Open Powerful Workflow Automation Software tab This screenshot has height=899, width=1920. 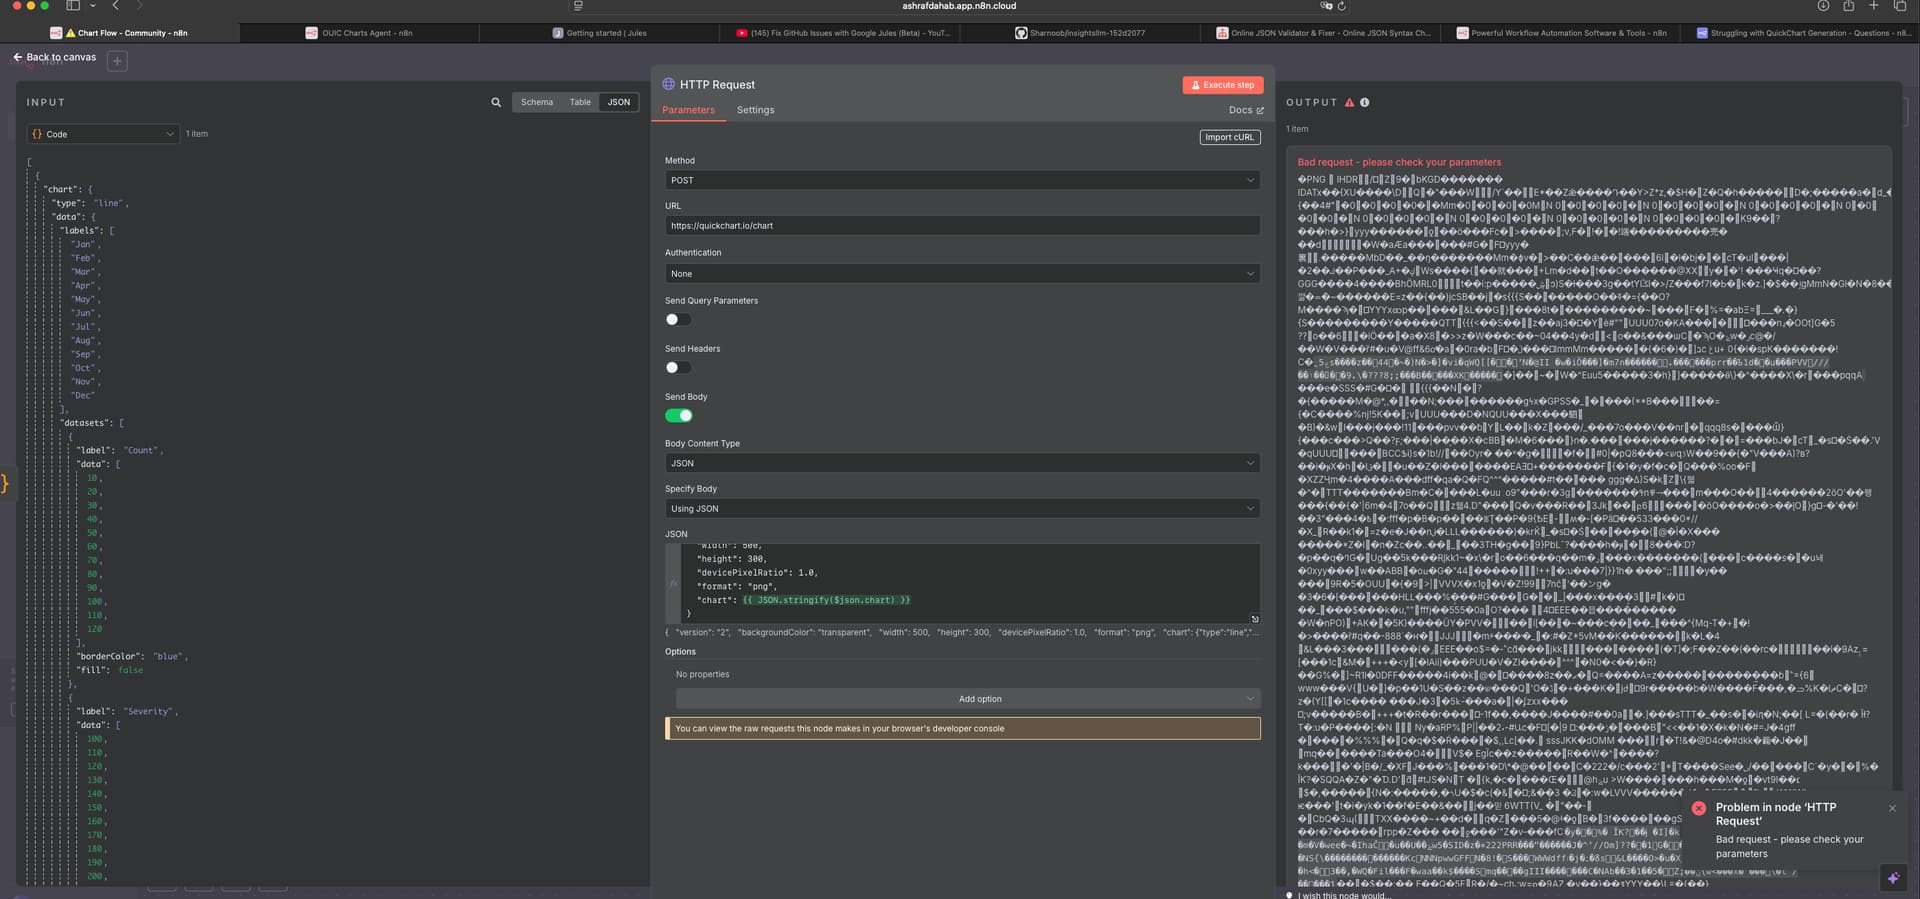1561,33
